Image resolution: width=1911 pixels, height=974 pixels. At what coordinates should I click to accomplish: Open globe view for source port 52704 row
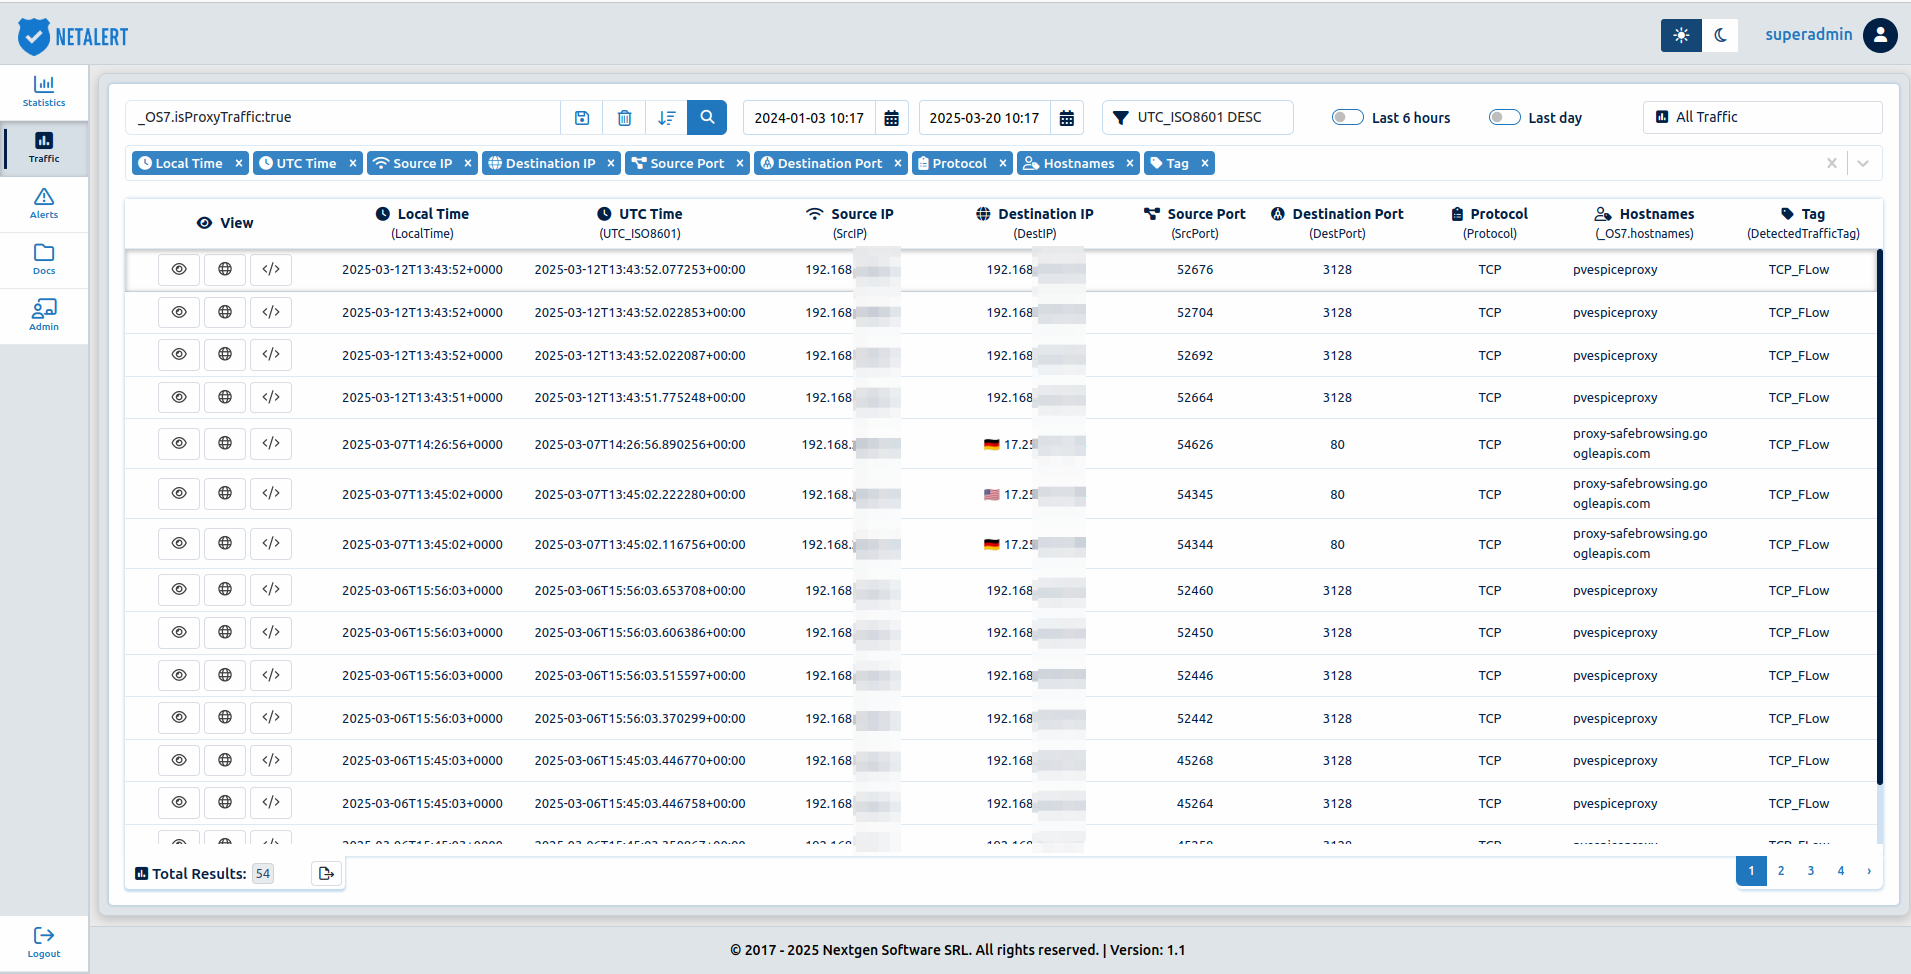click(225, 312)
